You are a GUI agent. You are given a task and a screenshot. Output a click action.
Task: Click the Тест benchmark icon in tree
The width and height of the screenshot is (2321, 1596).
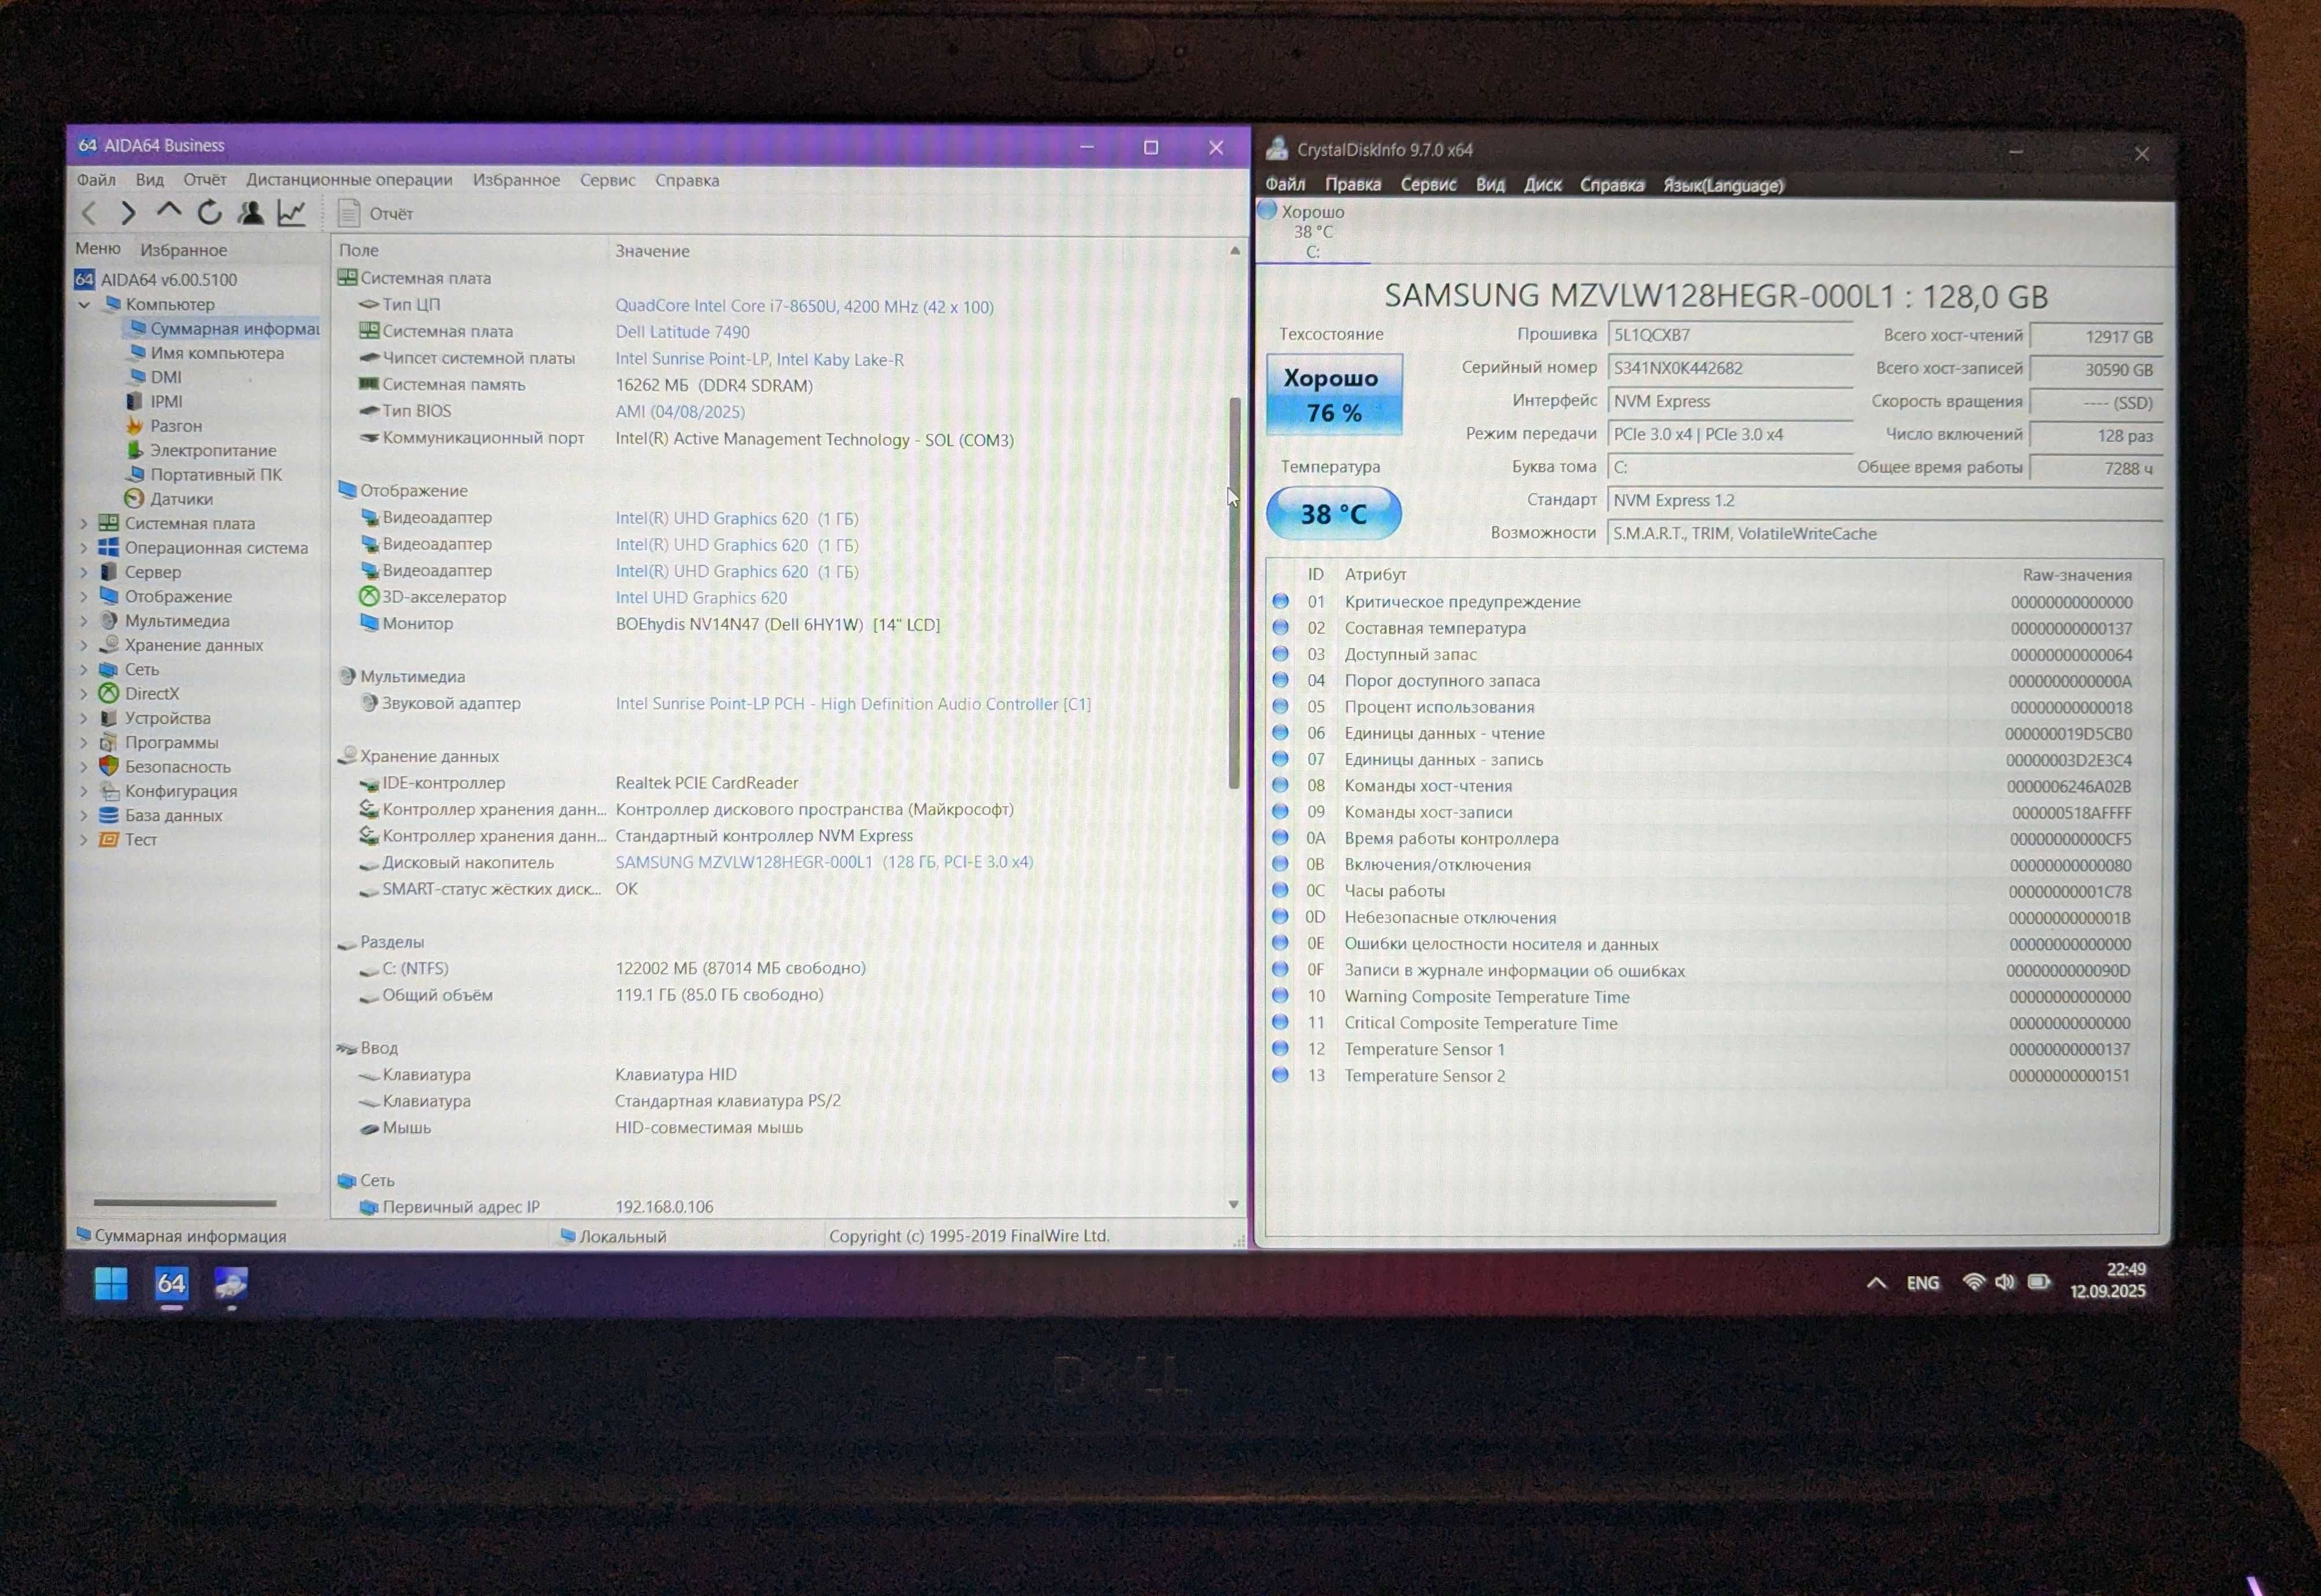pyautogui.click(x=109, y=840)
